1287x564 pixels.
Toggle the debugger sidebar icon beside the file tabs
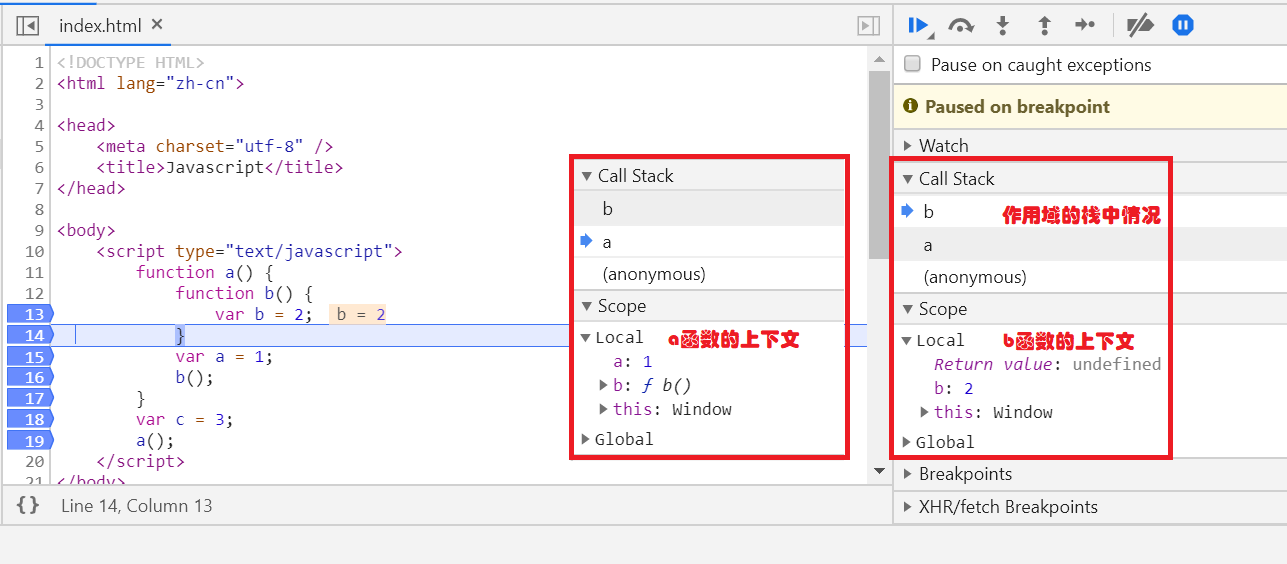(x=869, y=25)
